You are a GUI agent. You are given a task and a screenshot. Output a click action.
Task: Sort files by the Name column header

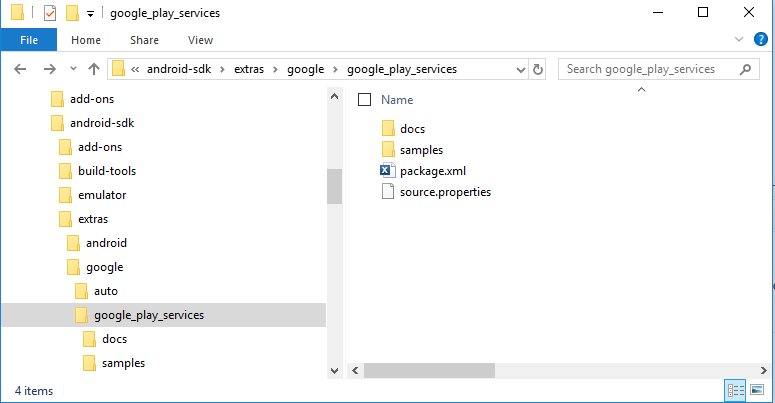[x=397, y=100]
